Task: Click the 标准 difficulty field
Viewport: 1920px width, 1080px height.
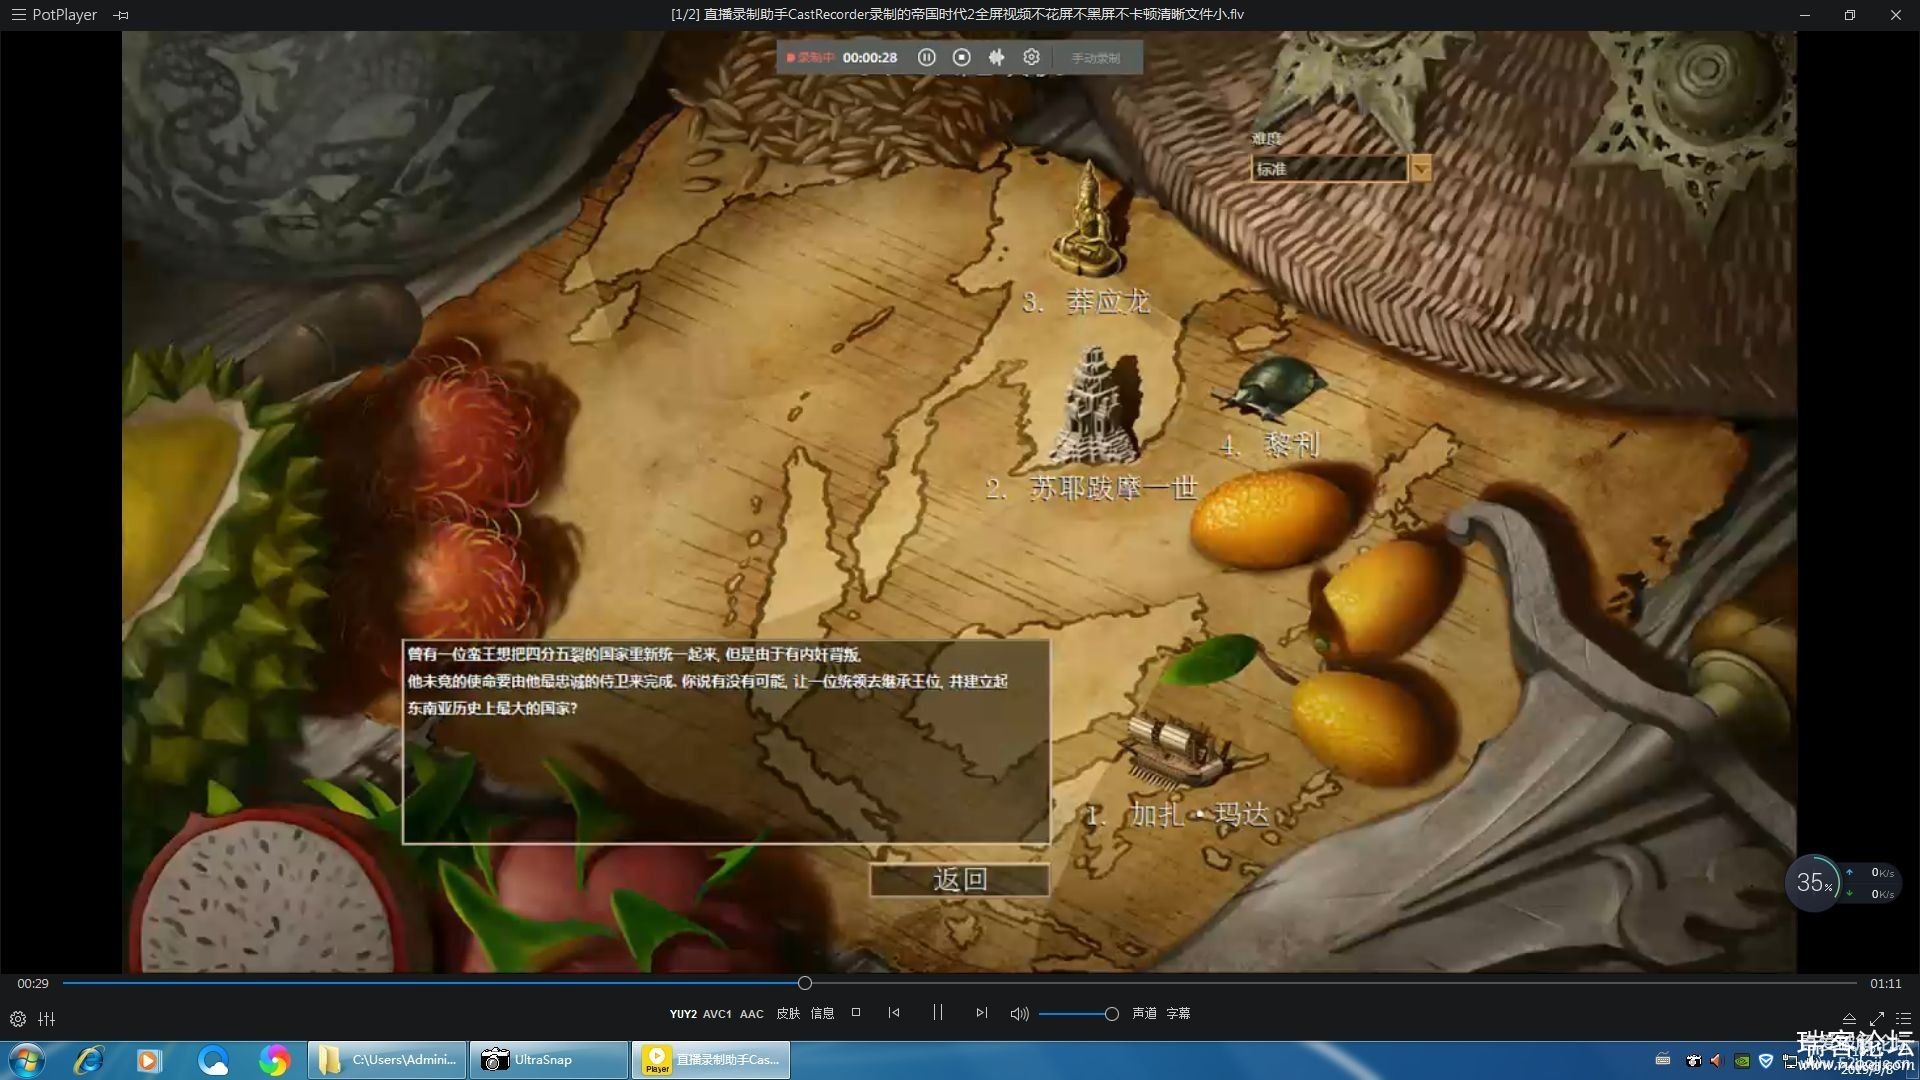Action: pos(1329,169)
